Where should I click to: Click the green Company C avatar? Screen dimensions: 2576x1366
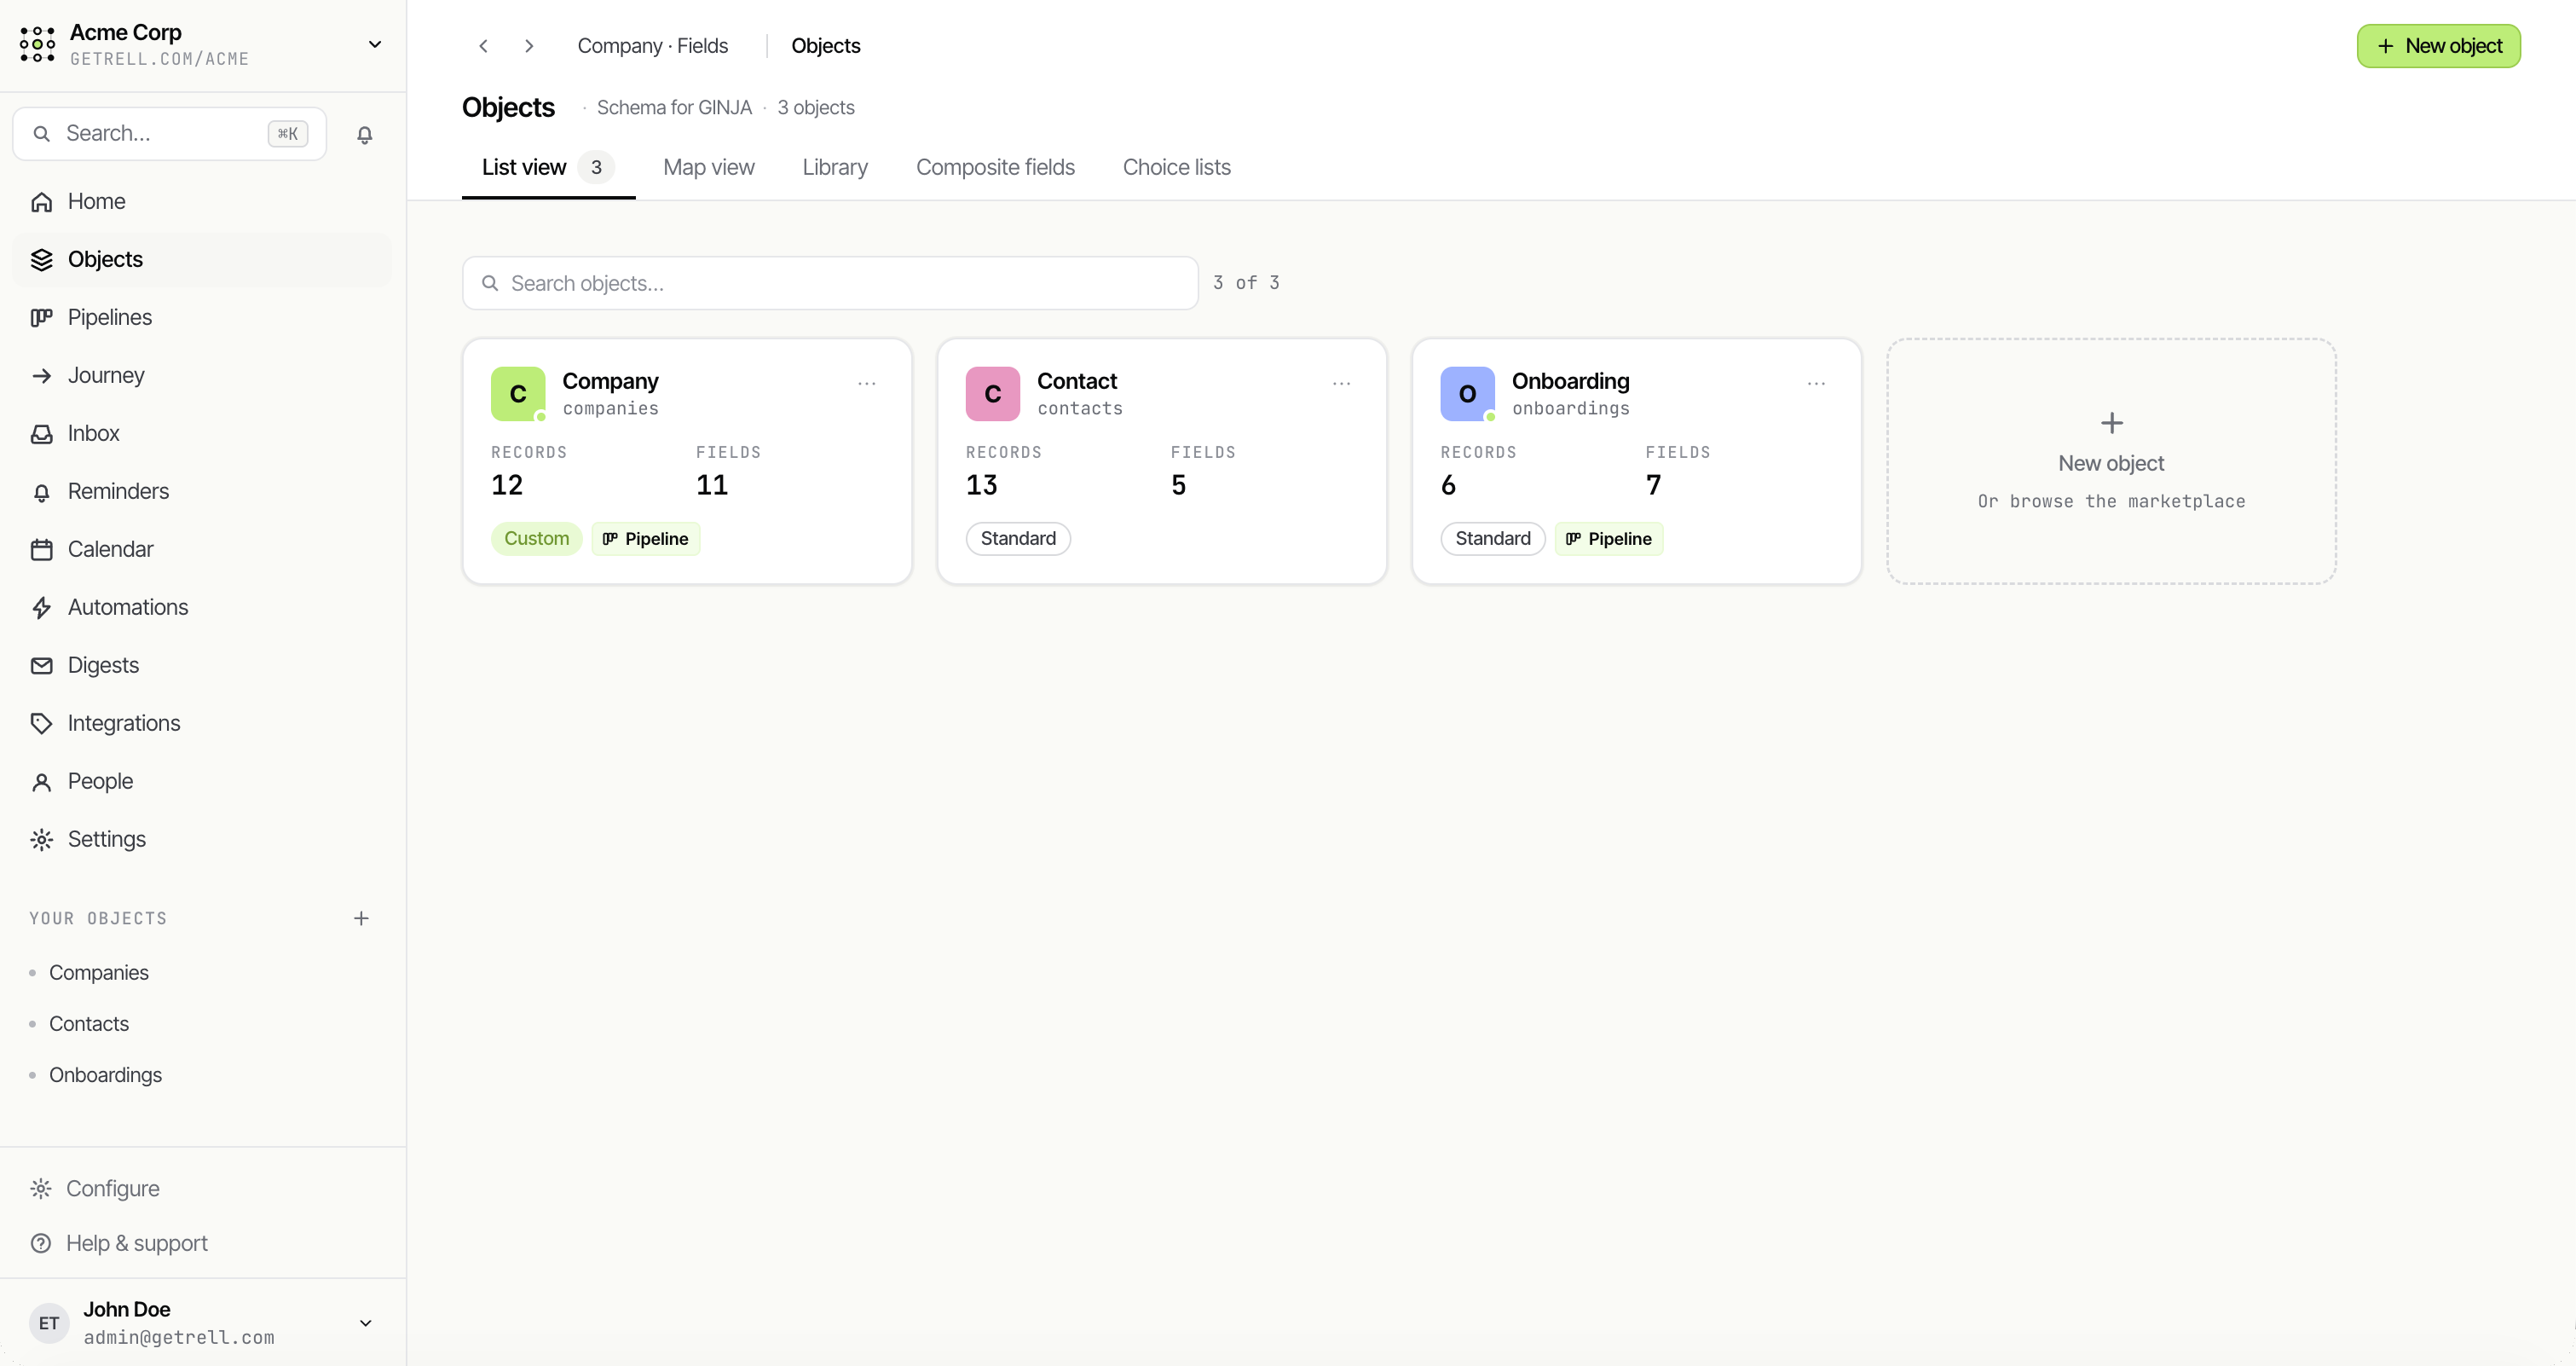(x=518, y=394)
